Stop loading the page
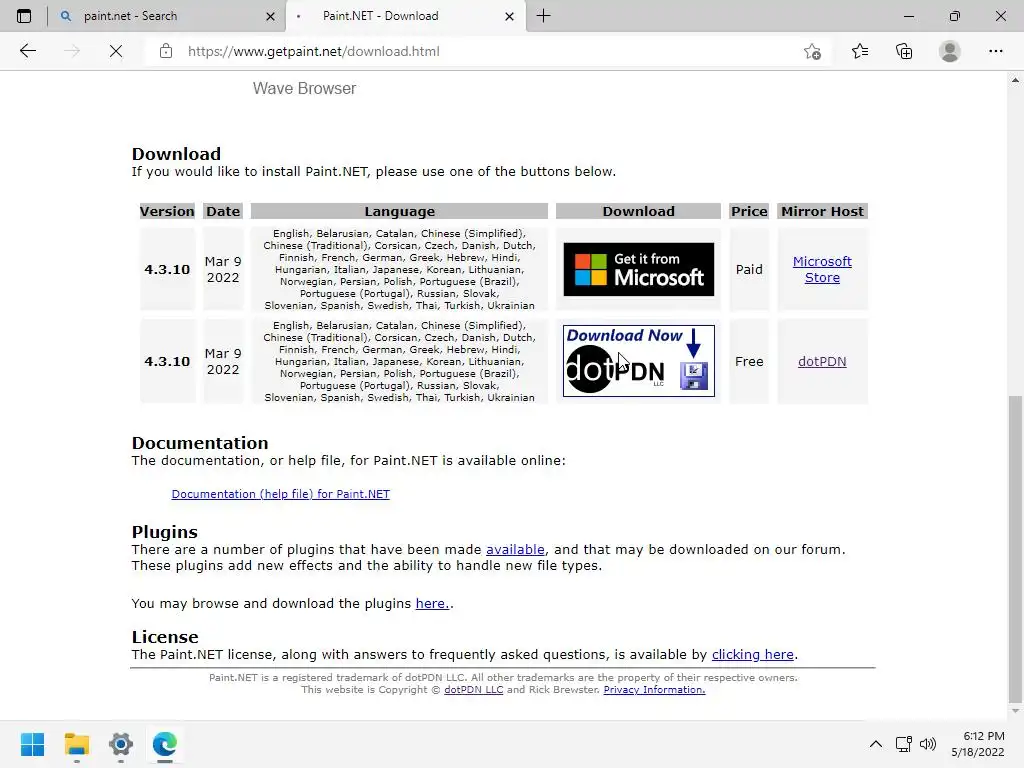Viewport: 1024px width, 768px height. pos(116,51)
